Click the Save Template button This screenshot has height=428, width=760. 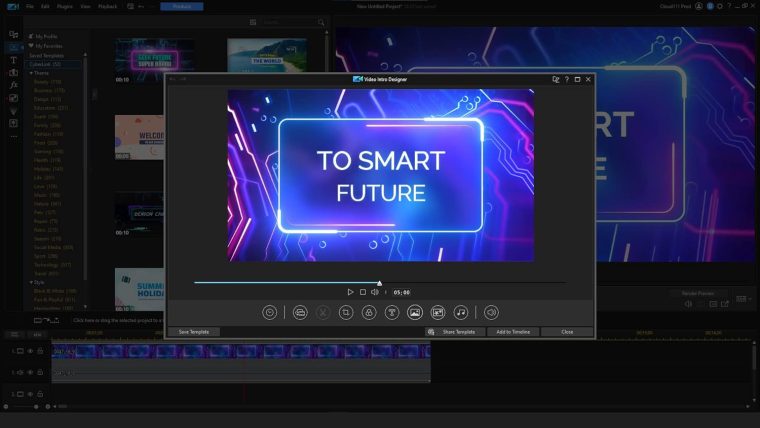pyautogui.click(x=194, y=332)
